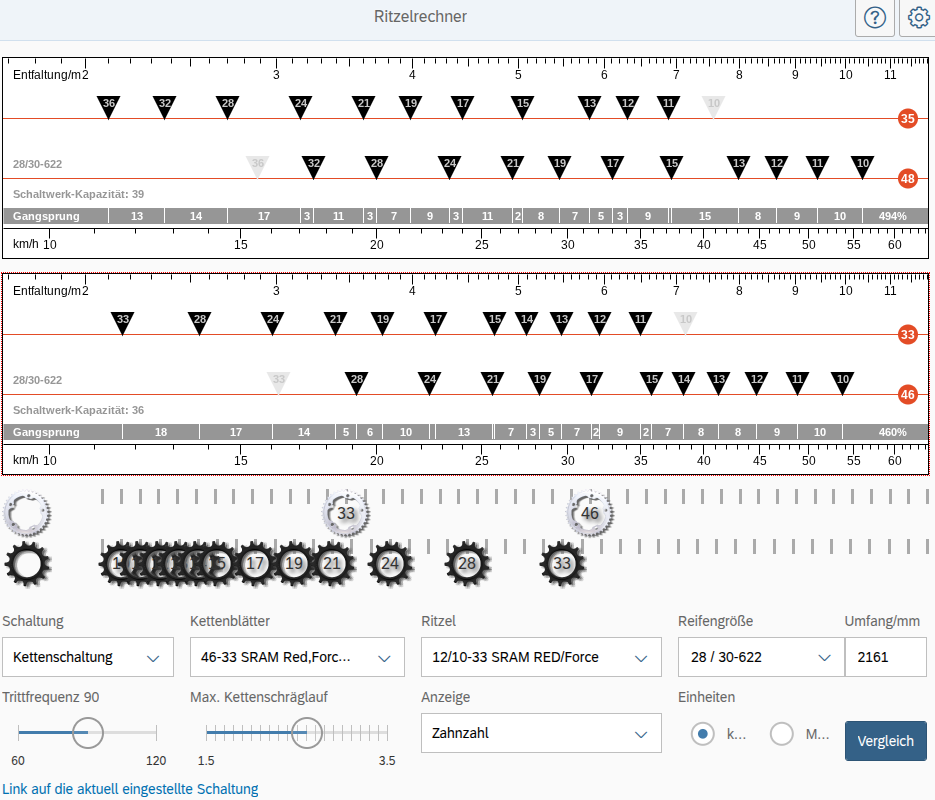The image size is (935, 800).
Task: Select the km/h units radio button
Action: [x=702, y=734]
